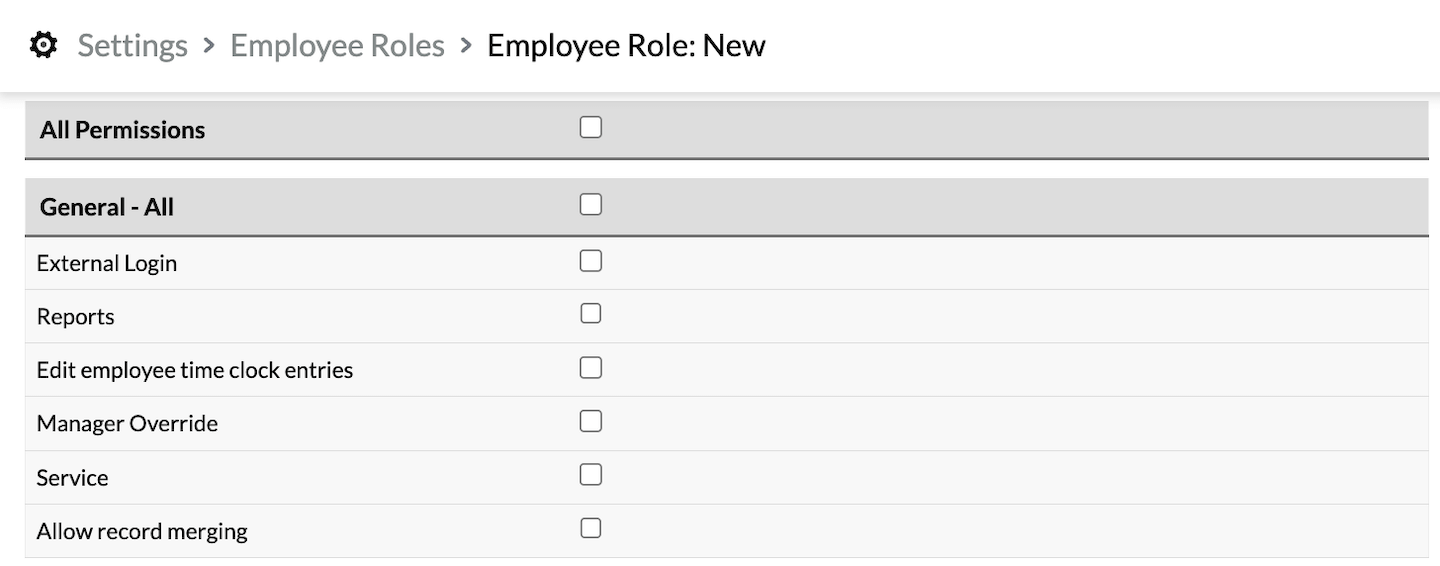Click the Reports row label
The width and height of the screenshot is (1440, 566).
pyautogui.click(x=76, y=317)
